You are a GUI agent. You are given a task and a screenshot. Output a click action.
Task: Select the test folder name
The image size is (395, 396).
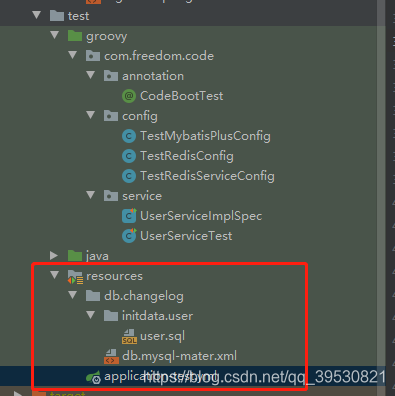coord(78,16)
